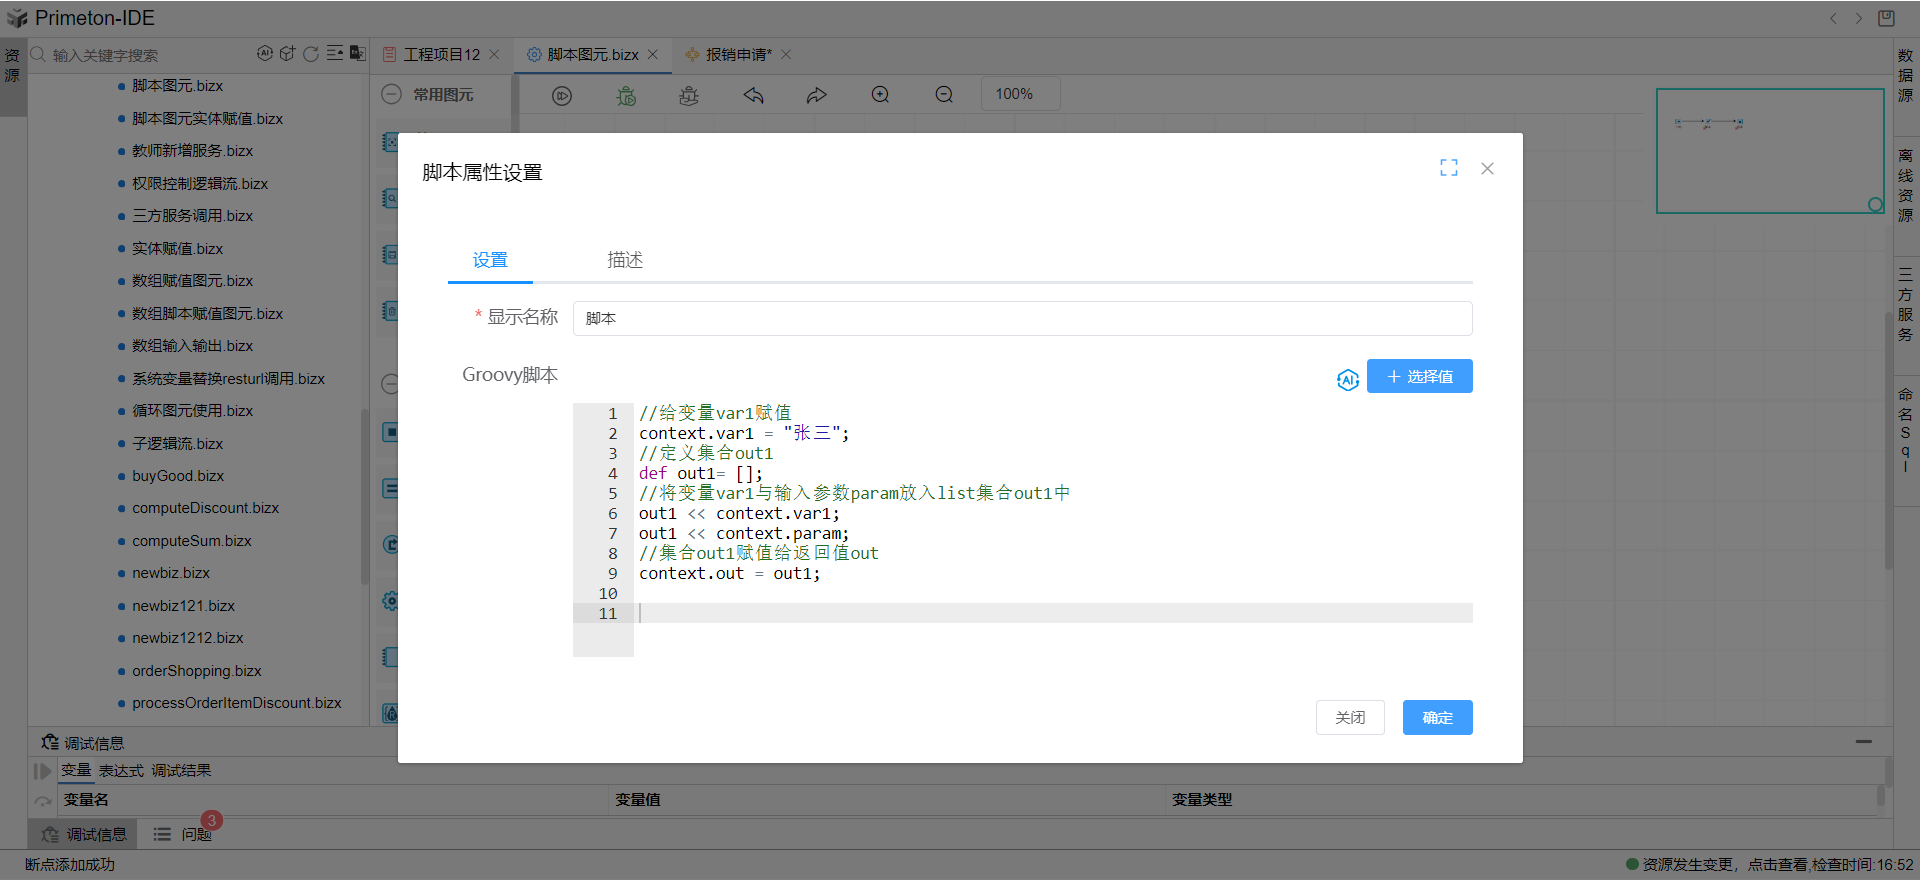Click the run flow play icon

pyautogui.click(x=562, y=95)
